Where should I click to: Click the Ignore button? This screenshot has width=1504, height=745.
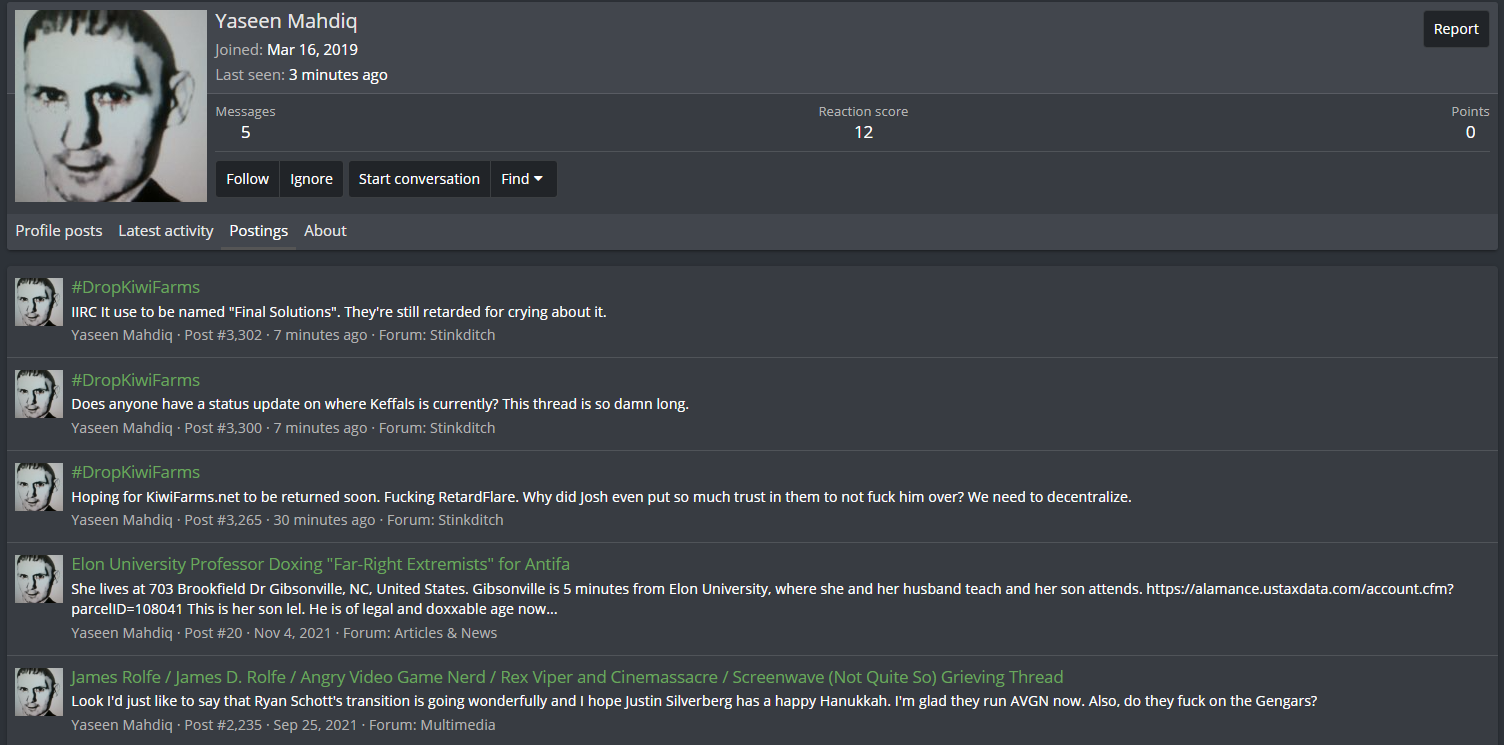click(311, 179)
